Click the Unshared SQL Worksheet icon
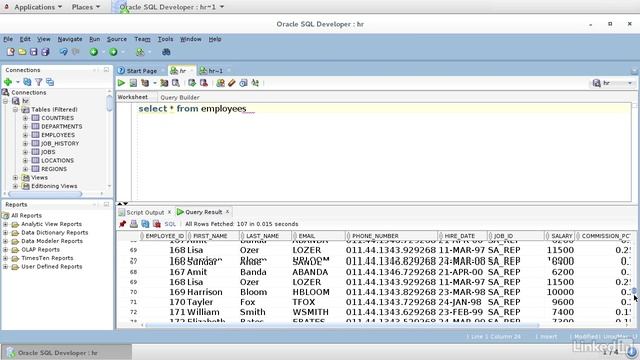This screenshot has height=360, width=640. pos(220,83)
